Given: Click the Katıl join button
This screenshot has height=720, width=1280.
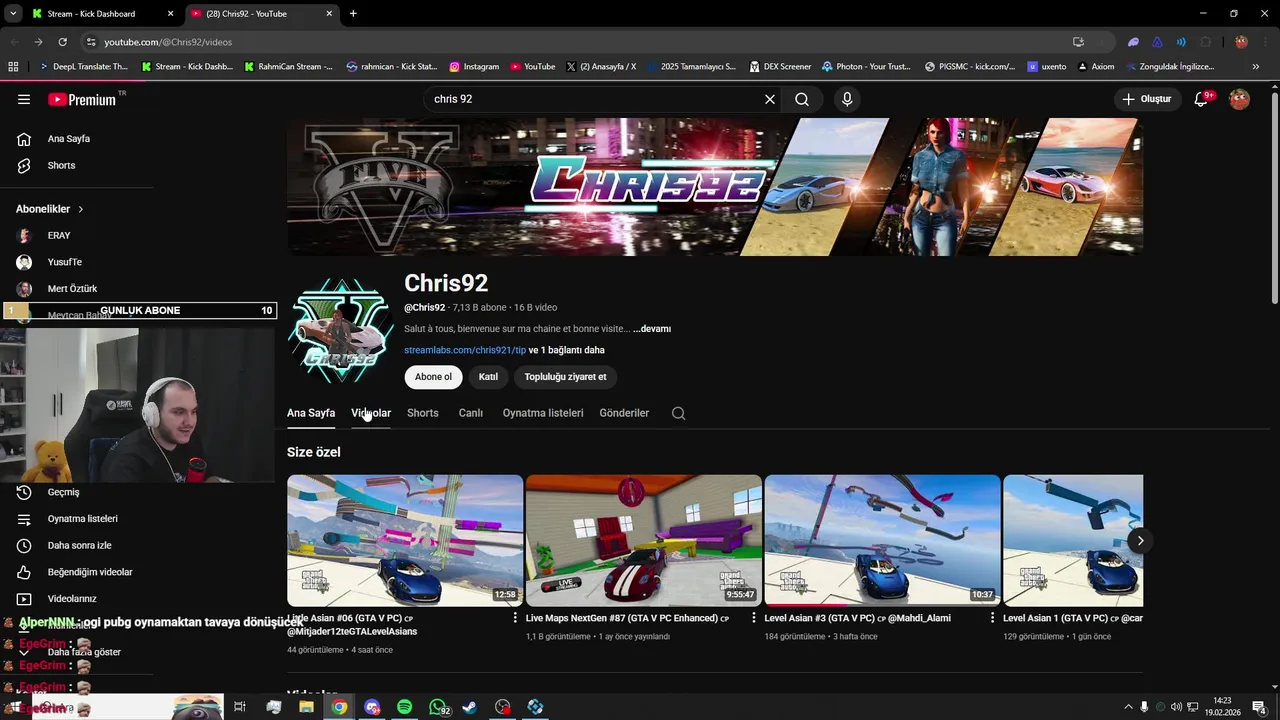Looking at the screenshot, I should click(488, 377).
